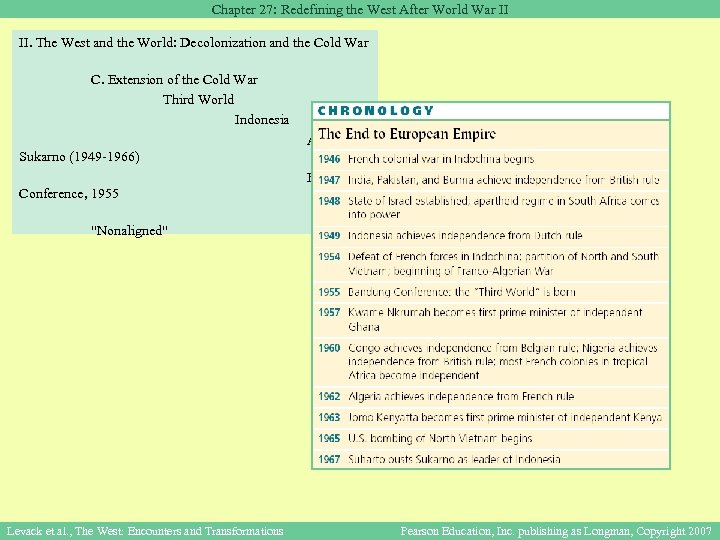Select 'Sukarno (1949-1966)' text
Screen dimensions: 720x540
79,157
